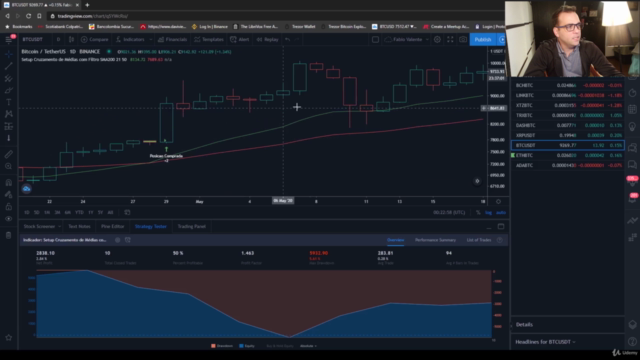Open the Performance Summary sub-tab
This screenshot has height=360, width=640.
click(436, 240)
